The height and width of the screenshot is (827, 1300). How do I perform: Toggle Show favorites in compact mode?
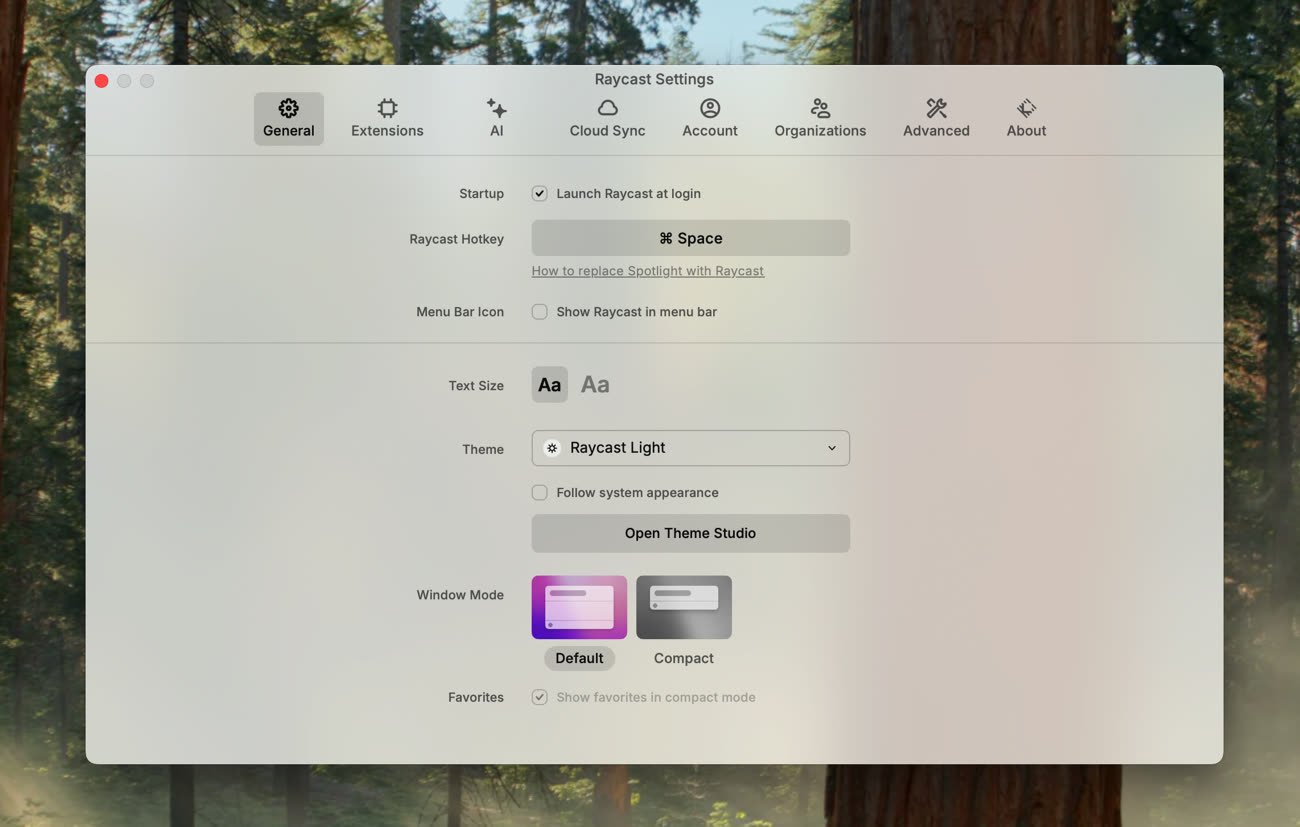(x=540, y=698)
